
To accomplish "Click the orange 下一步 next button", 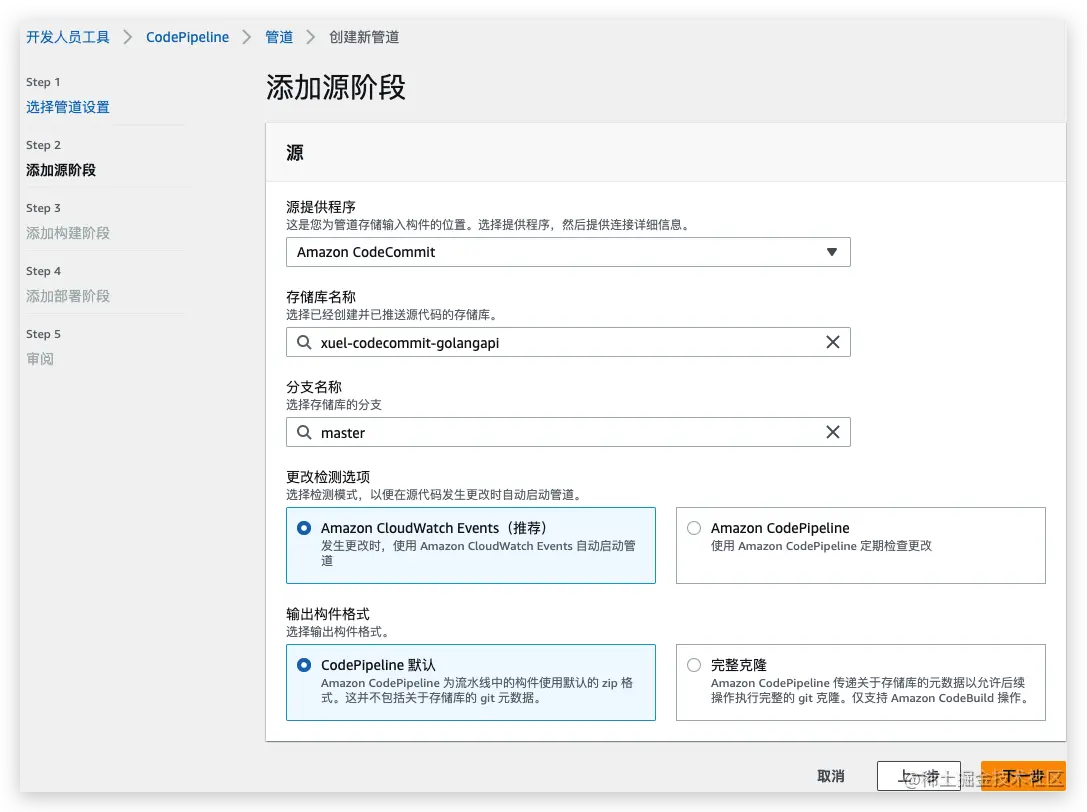I will point(1023,776).
